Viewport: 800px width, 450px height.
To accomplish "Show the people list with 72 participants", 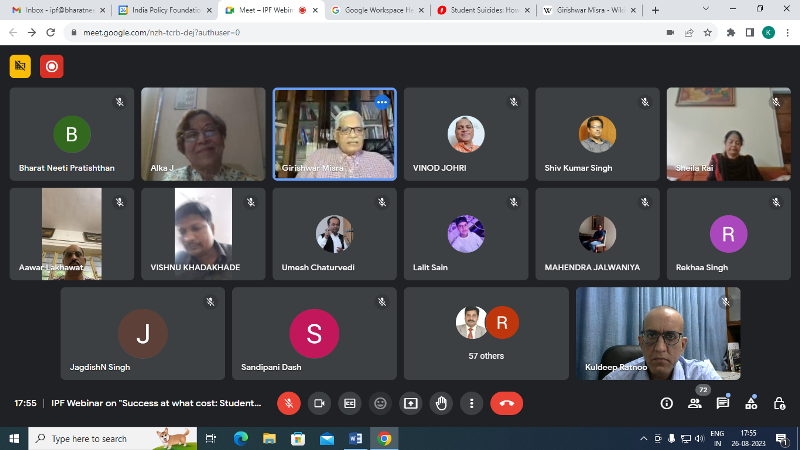I will [695, 403].
